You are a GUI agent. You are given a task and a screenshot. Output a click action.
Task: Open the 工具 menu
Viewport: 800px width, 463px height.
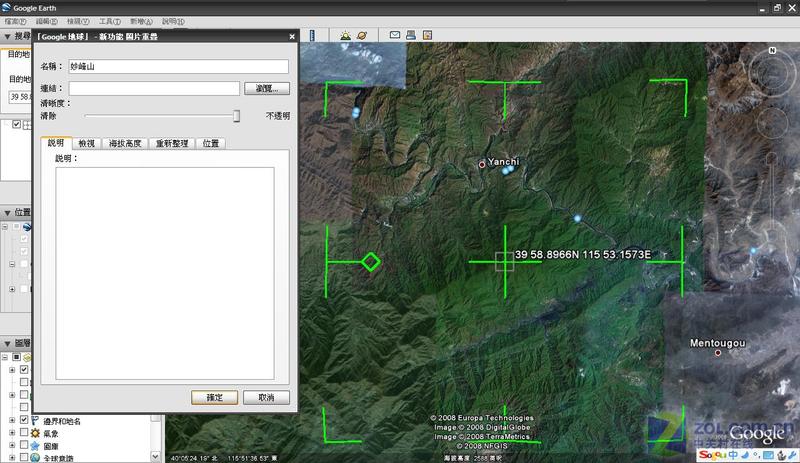click(x=110, y=21)
